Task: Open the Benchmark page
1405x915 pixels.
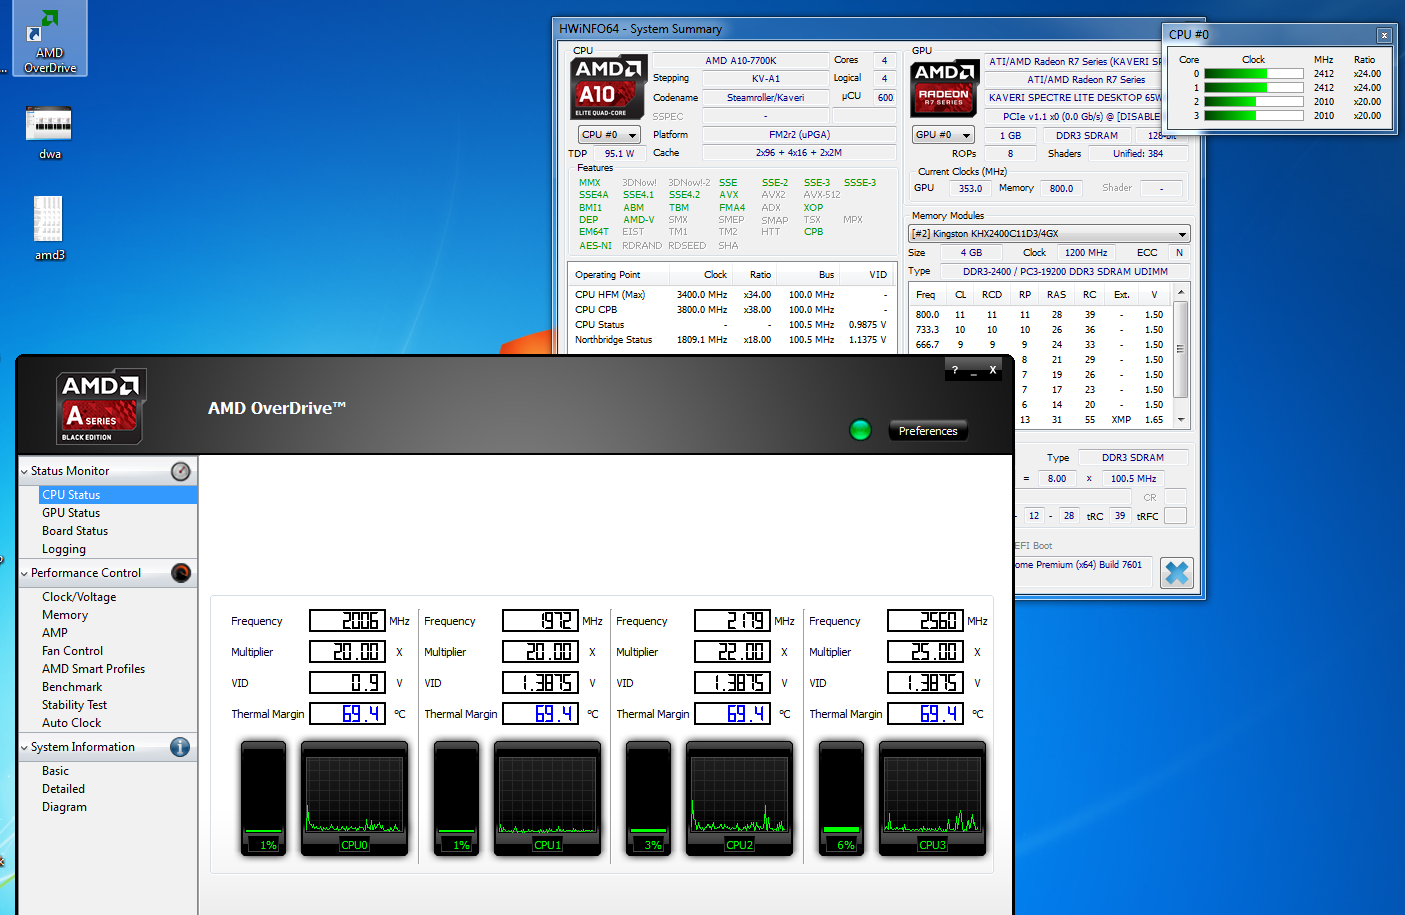Action: tap(72, 687)
